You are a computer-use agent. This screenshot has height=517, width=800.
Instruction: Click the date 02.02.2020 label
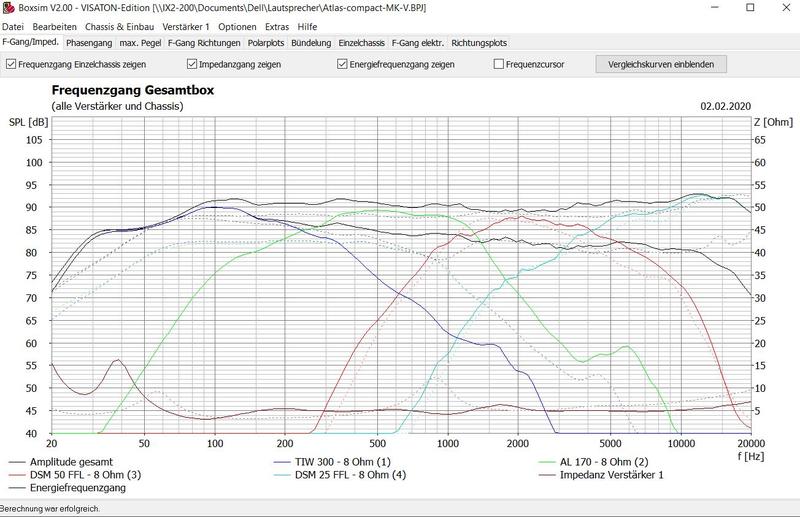tap(726, 106)
